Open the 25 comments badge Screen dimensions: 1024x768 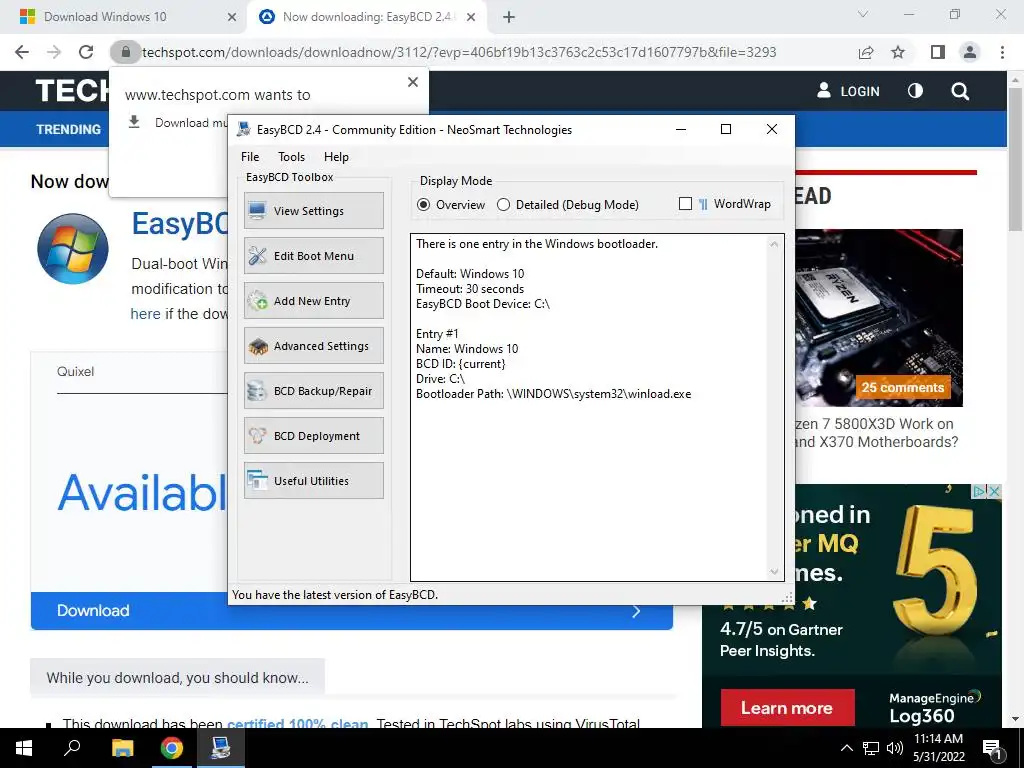point(903,387)
